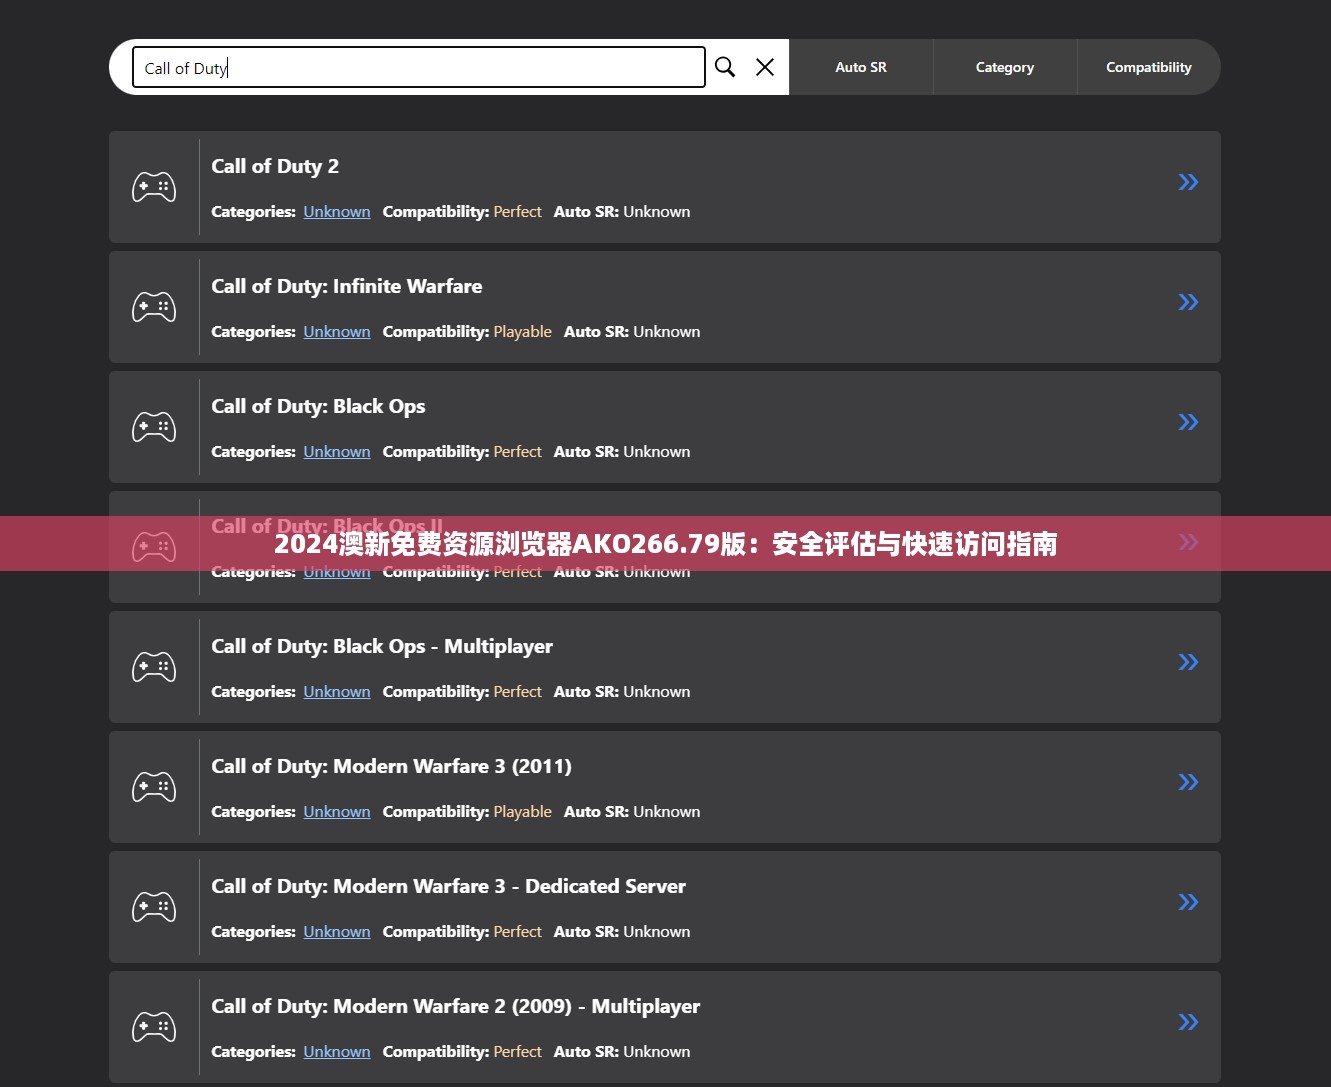Click the magnifying glass search icon
Screen dimensions: 1331x1087
pyautogui.click(x=725, y=67)
